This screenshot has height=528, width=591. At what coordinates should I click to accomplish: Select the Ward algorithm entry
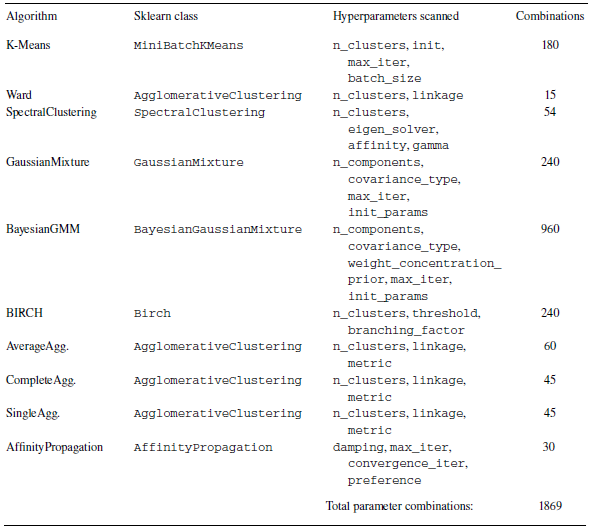(19, 95)
